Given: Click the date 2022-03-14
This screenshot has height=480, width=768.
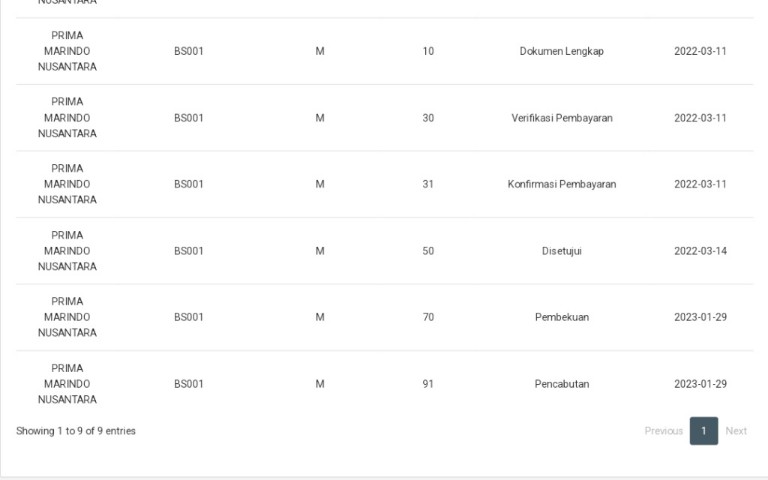Looking at the screenshot, I should click(700, 251).
